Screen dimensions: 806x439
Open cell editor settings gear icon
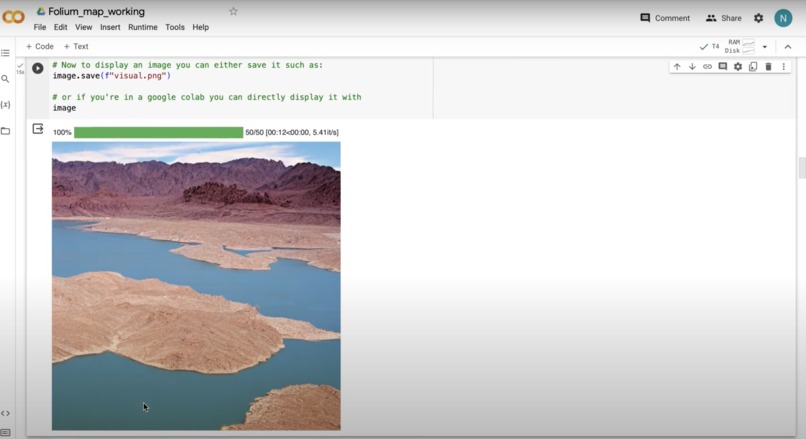click(x=738, y=66)
